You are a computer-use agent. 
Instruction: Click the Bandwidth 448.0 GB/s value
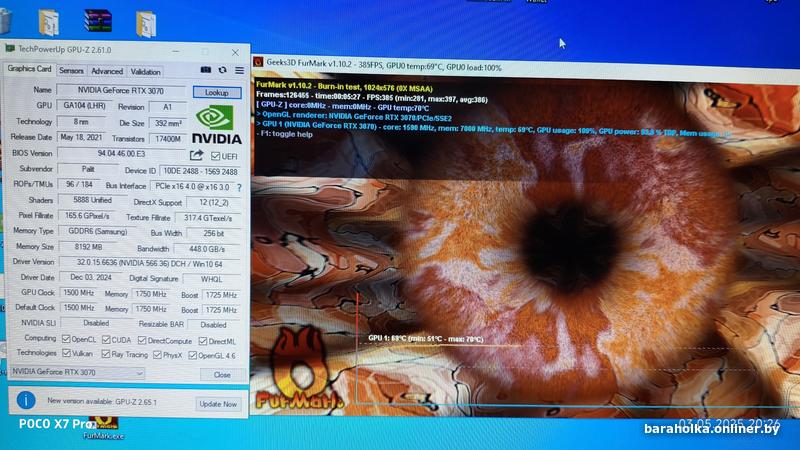[207, 249]
